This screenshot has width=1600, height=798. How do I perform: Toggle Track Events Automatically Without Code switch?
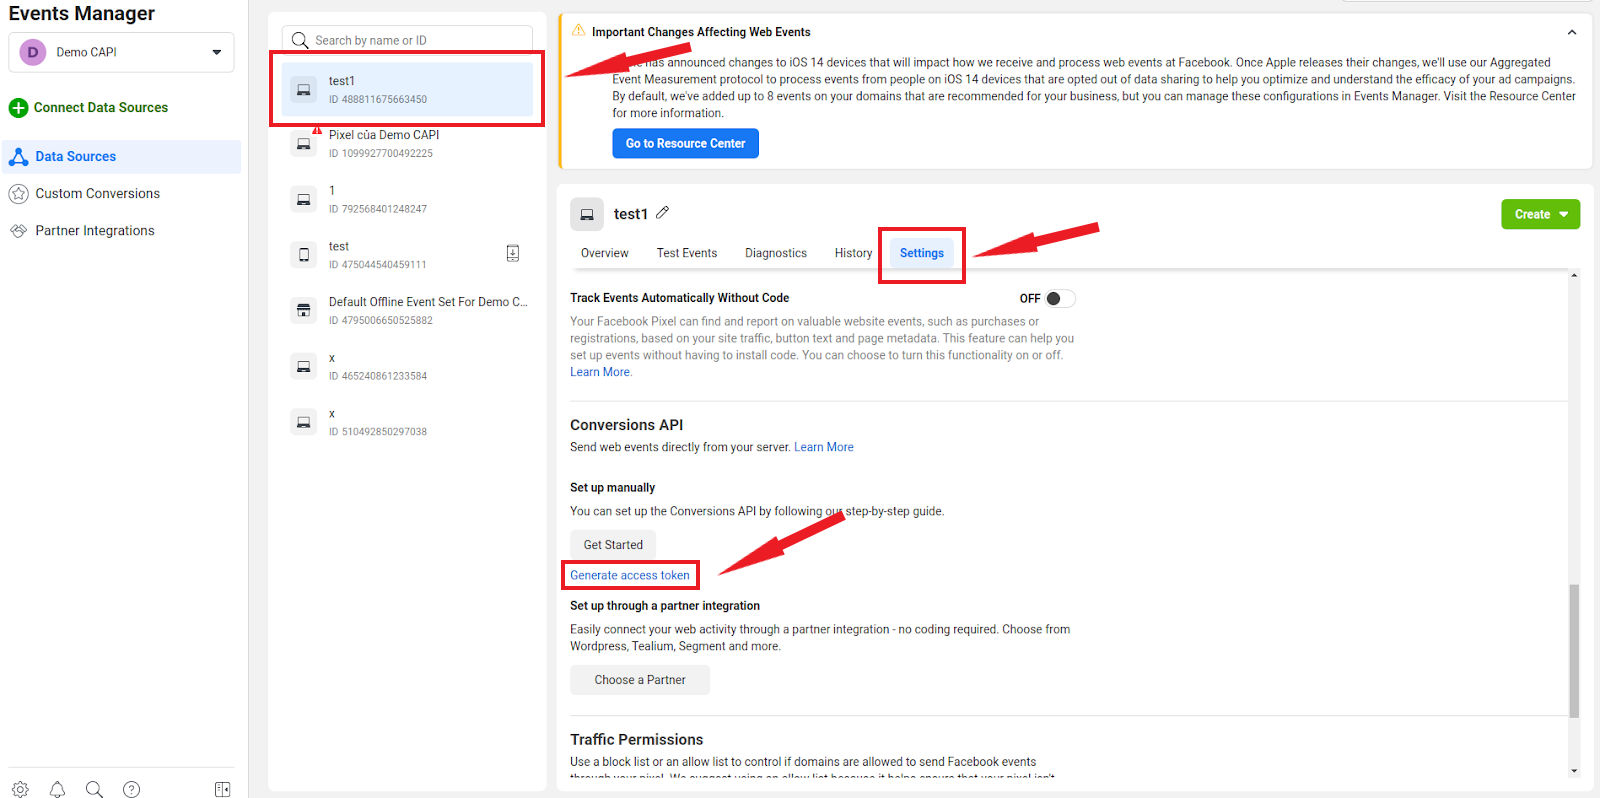1060,298
